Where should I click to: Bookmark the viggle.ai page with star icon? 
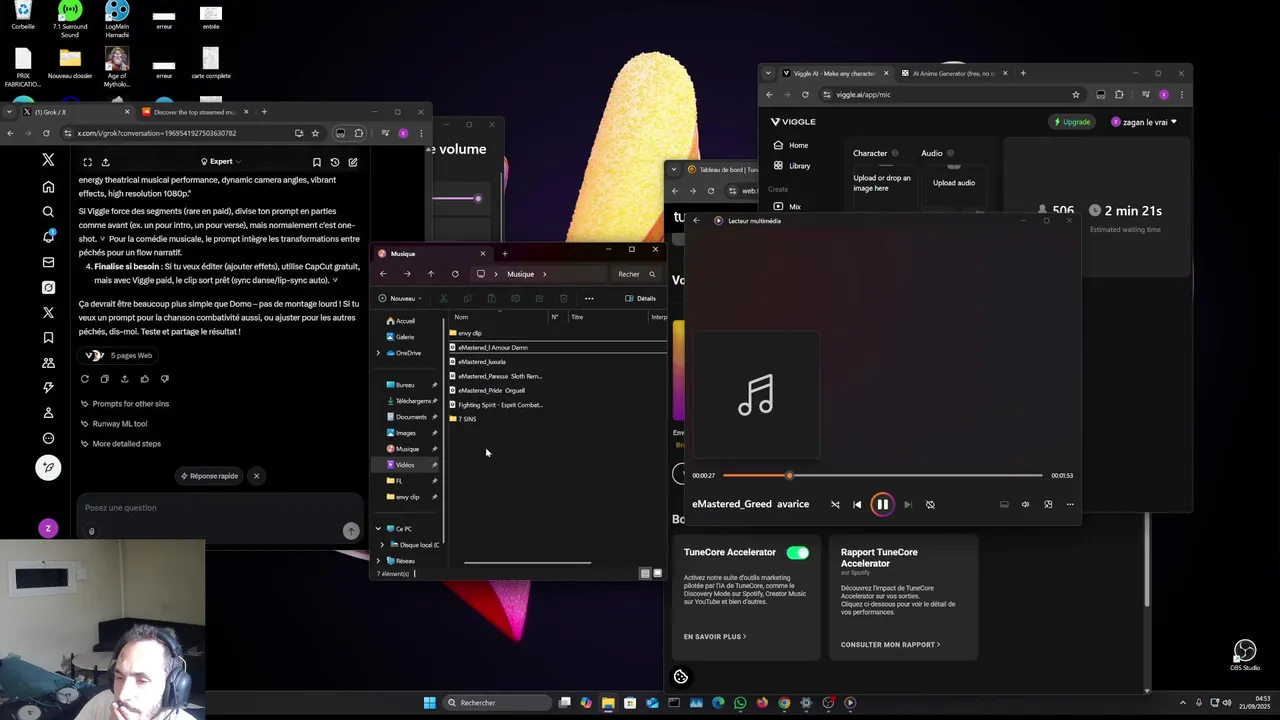pyautogui.click(x=1076, y=95)
